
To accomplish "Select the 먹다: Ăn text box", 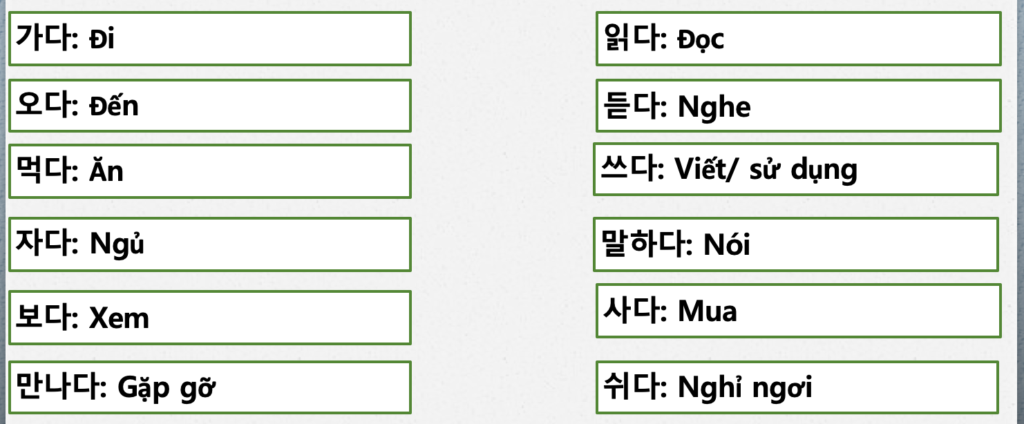I will coord(210,171).
